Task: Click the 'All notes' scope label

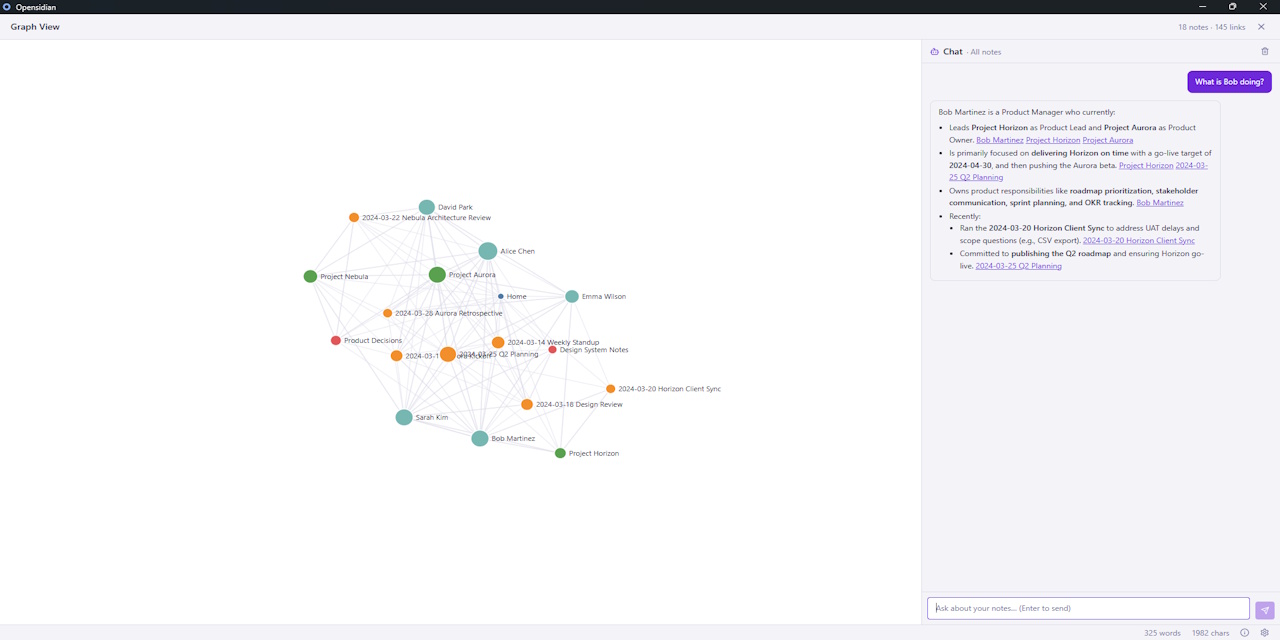Action: (985, 52)
